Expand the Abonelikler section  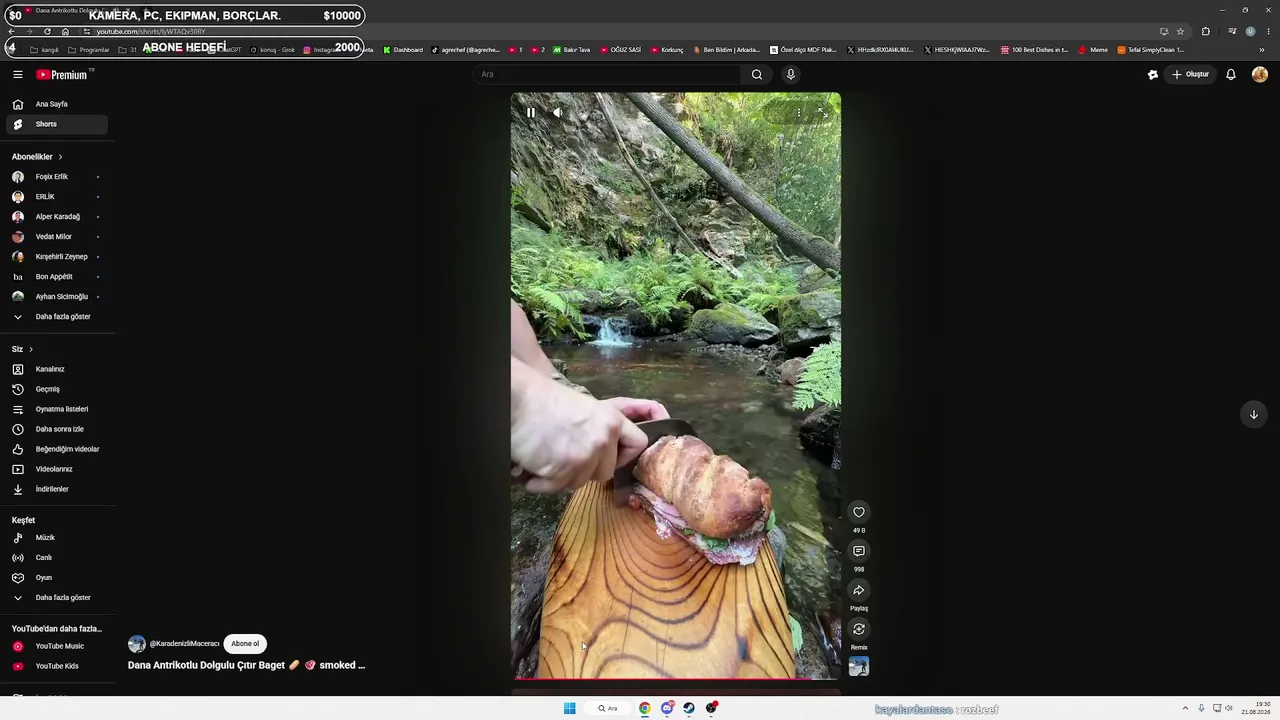point(37,157)
